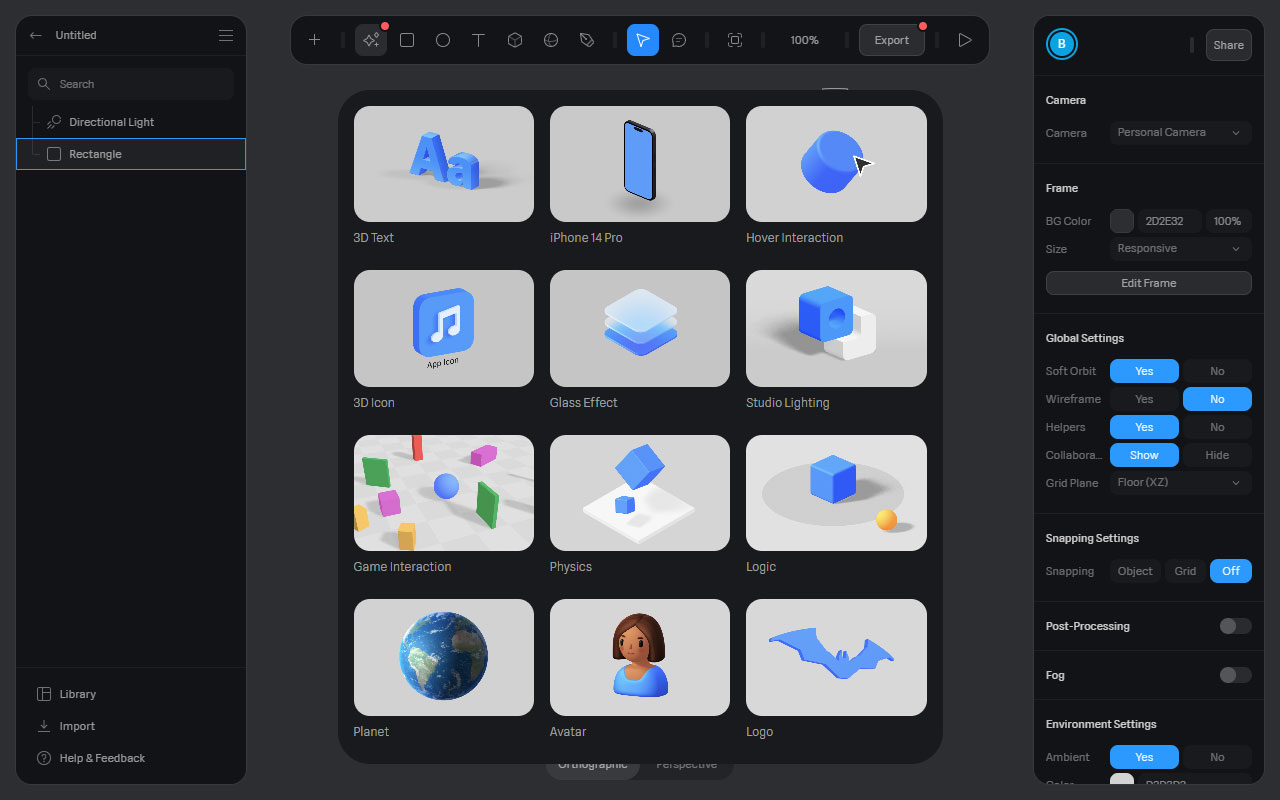The image size is (1280, 800).
Task: Open the BG Color swatch
Action: [x=1121, y=221]
